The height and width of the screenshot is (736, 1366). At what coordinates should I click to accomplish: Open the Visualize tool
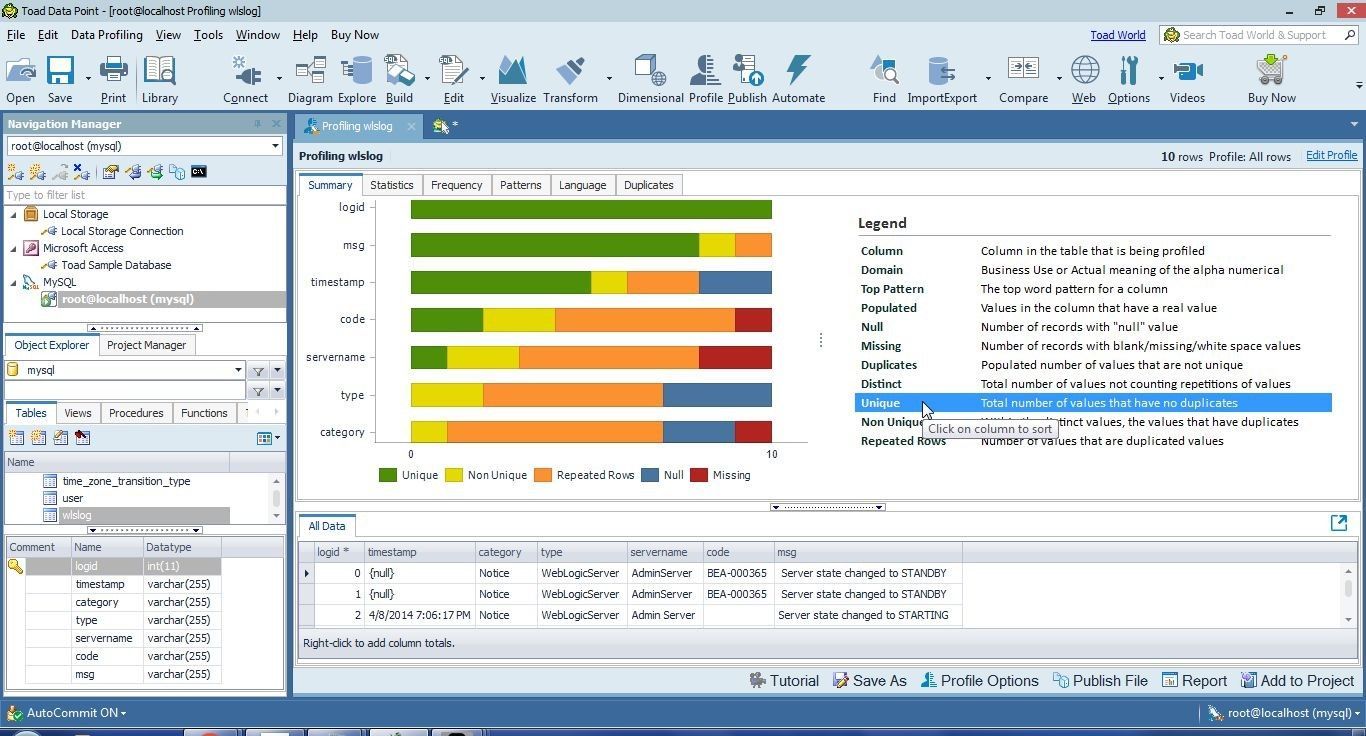click(x=513, y=79)
